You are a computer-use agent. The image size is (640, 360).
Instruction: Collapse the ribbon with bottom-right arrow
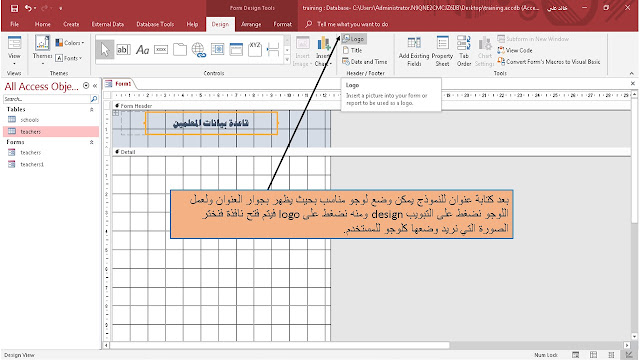point(631,73)
